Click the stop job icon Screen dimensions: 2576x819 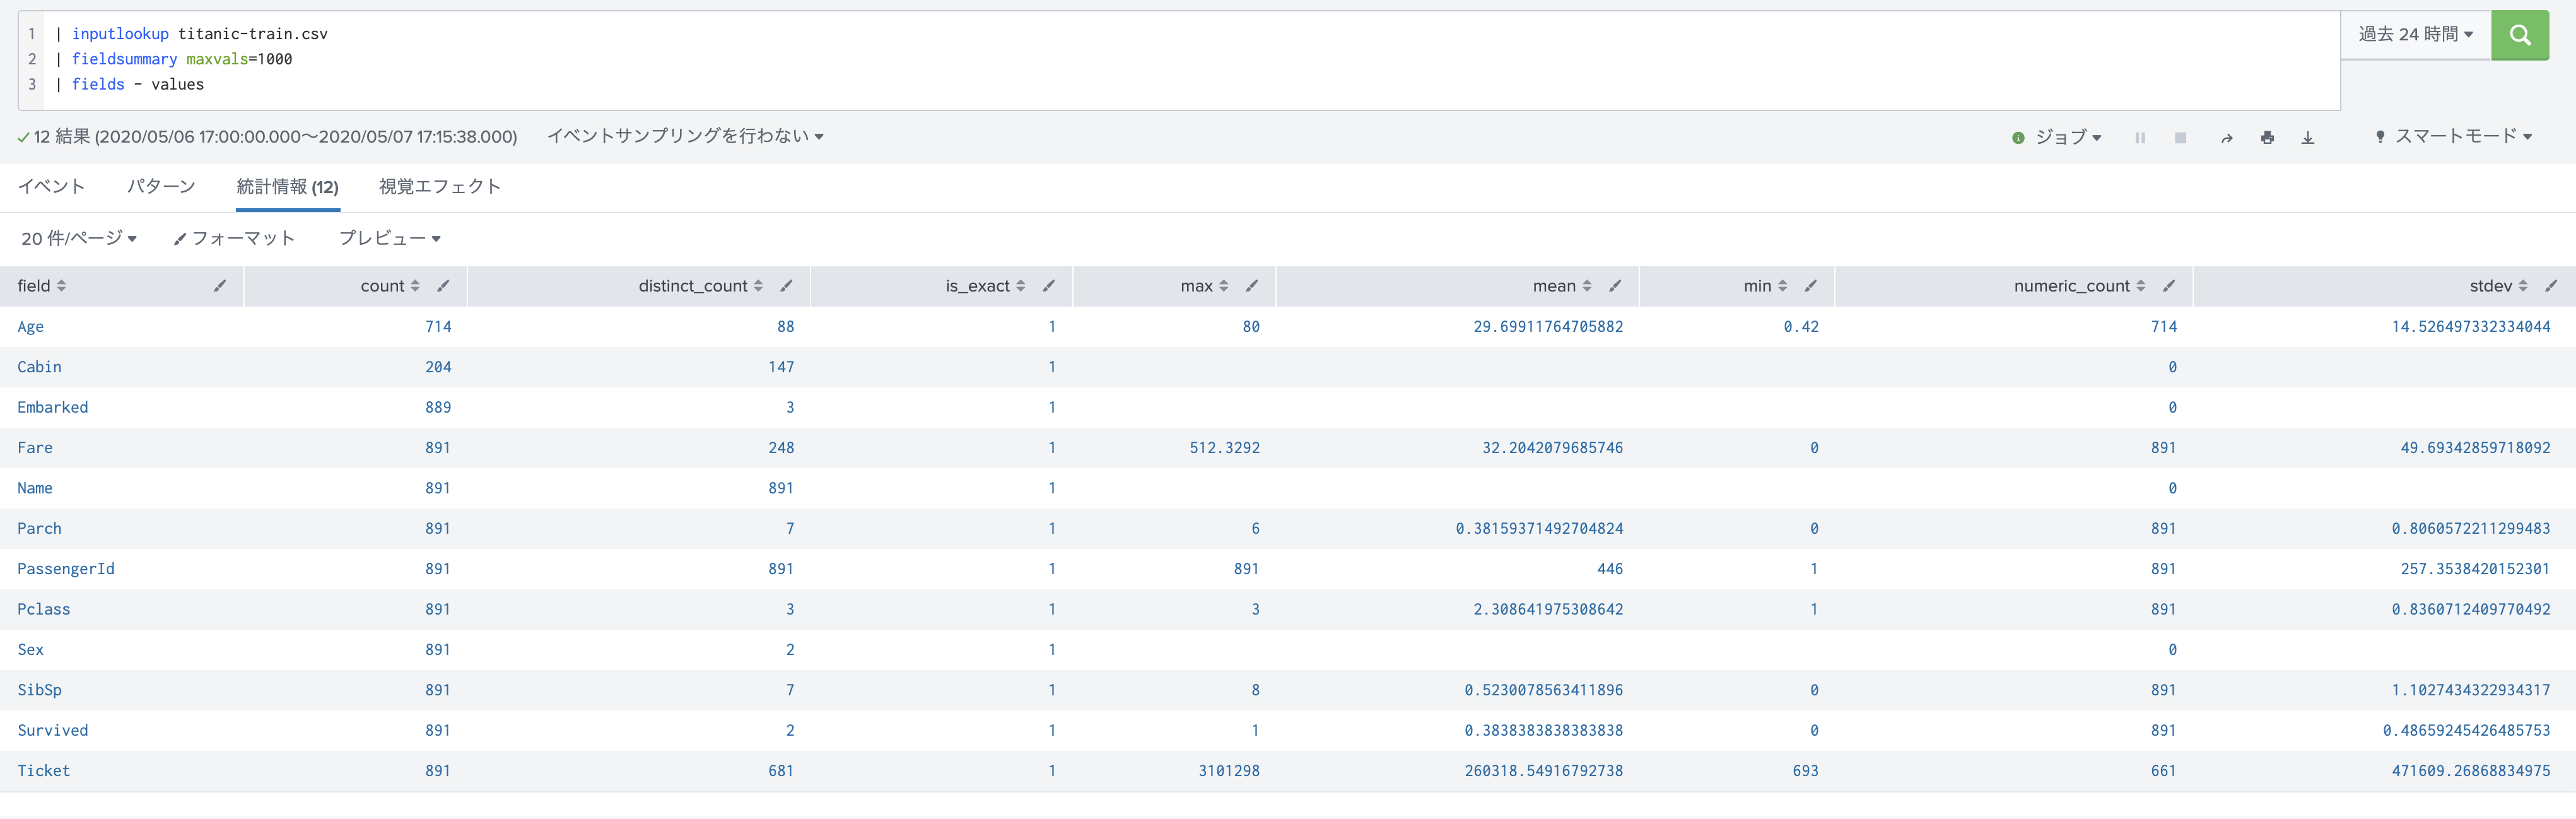[2180, 138]
